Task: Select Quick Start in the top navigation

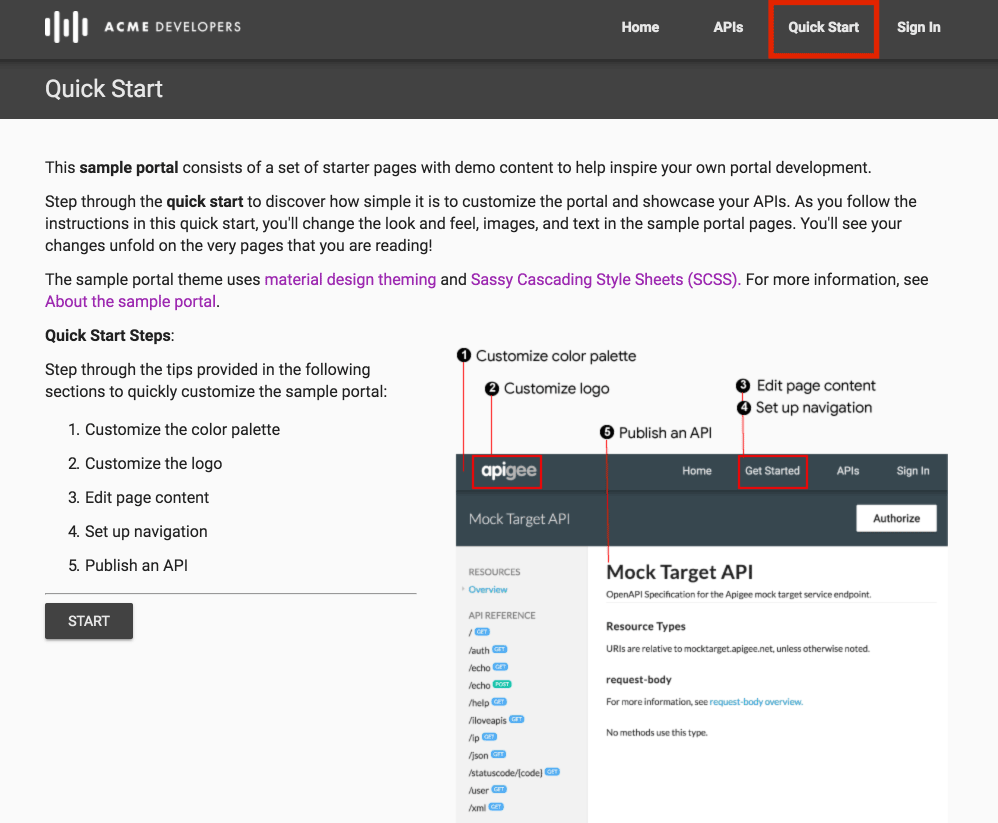Action: point(823,27)
